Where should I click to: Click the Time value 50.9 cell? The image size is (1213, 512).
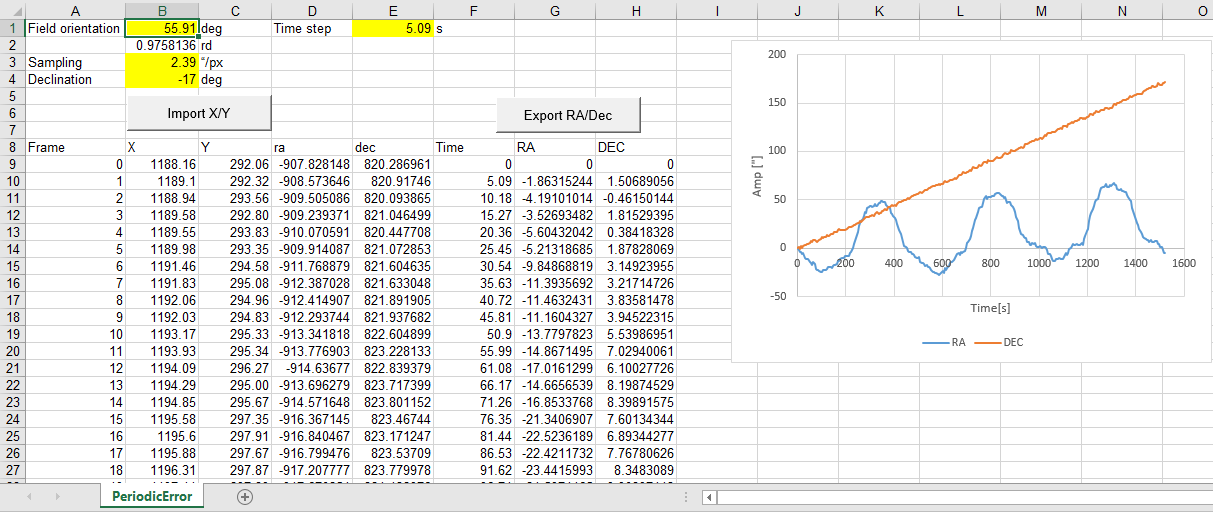[x=474, y=334]
